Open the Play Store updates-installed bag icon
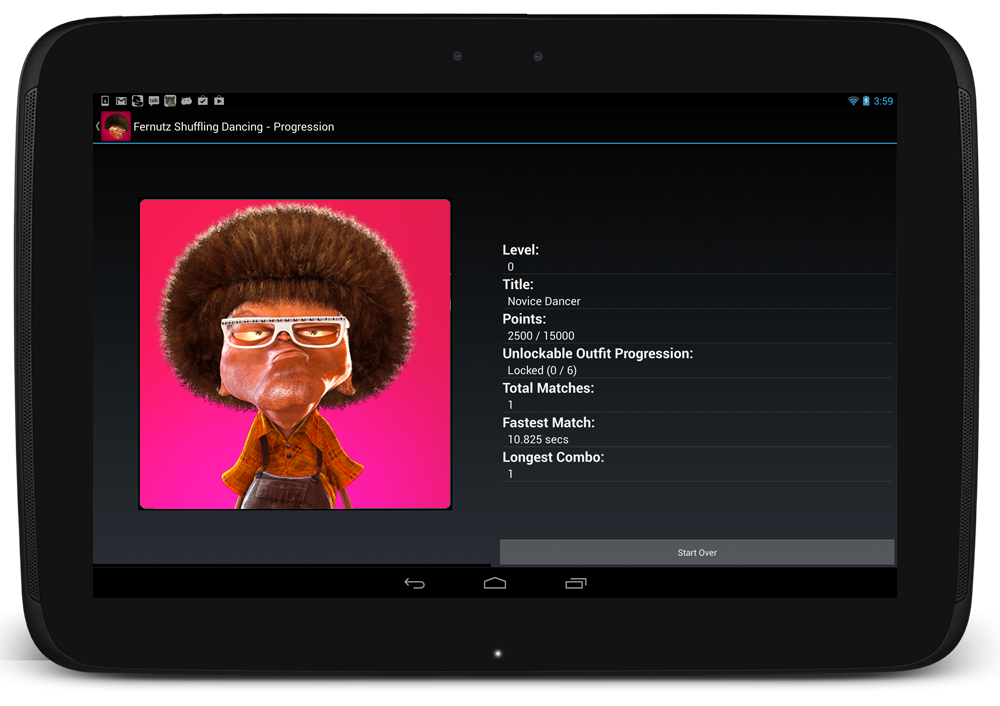The width and height of the screenshot is (1000, 706). coord(203,101)
